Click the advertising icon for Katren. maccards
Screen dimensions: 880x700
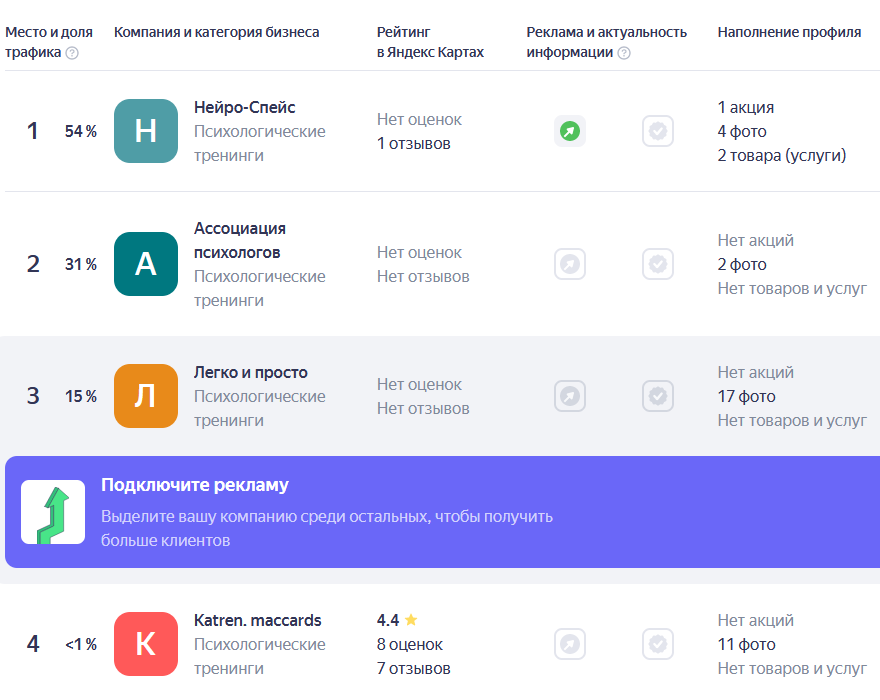click(x=570, y=644)
